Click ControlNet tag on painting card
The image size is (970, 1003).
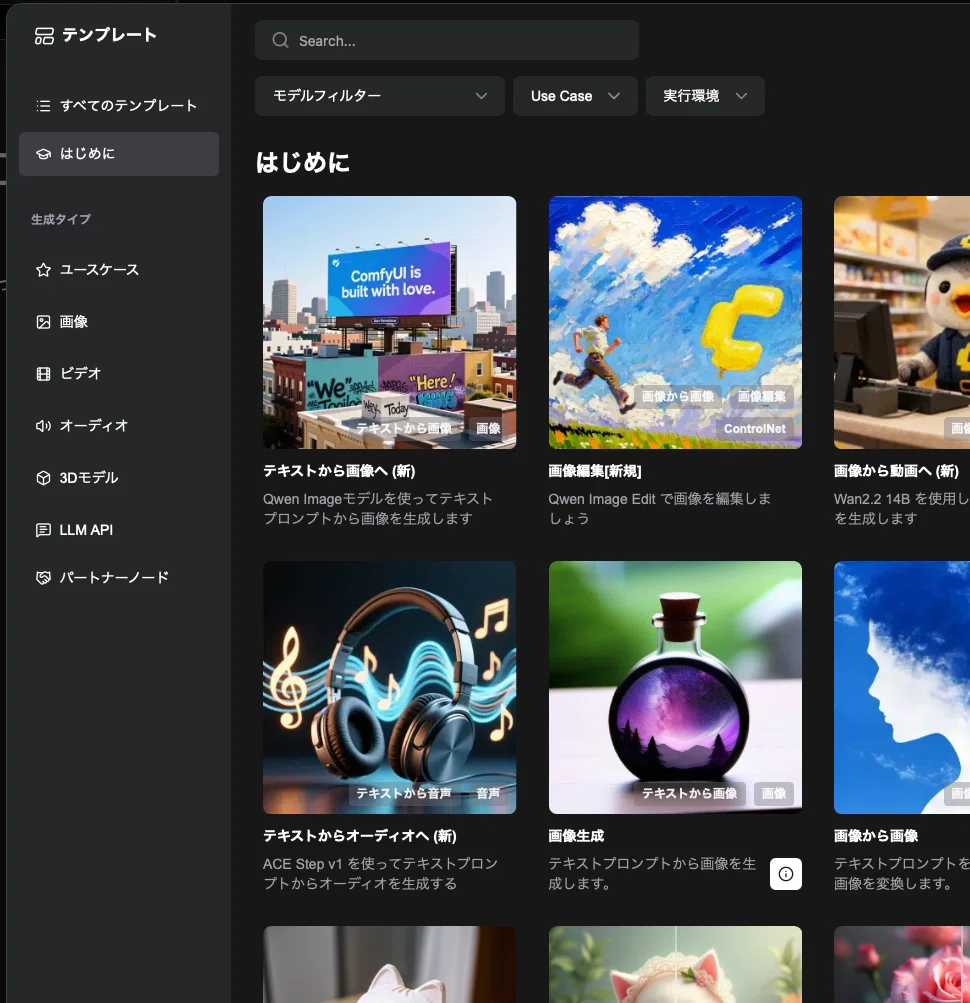click(754, 429)
